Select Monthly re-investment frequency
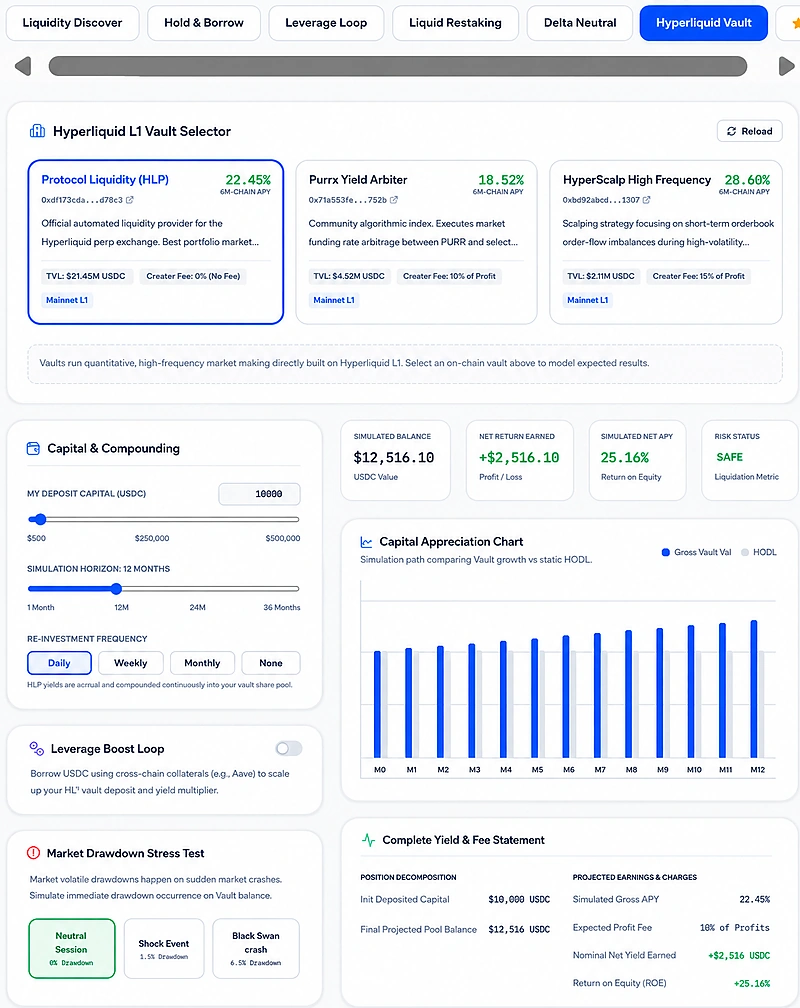This screenshot has height=1008, width=800. point(202,663)
